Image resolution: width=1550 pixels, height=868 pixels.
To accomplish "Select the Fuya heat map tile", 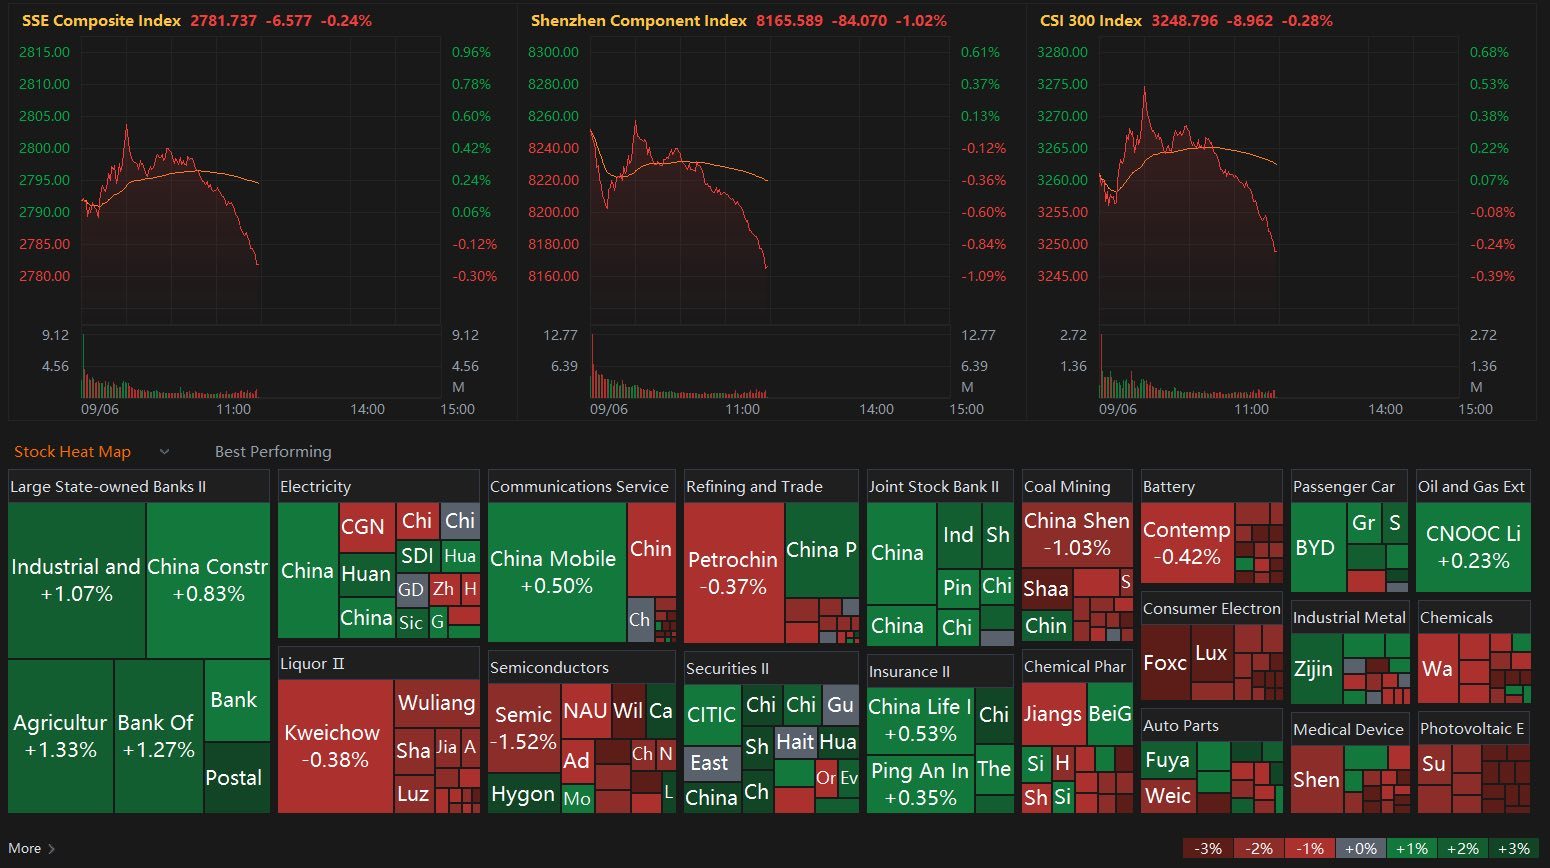I will tap(1168, 761).
